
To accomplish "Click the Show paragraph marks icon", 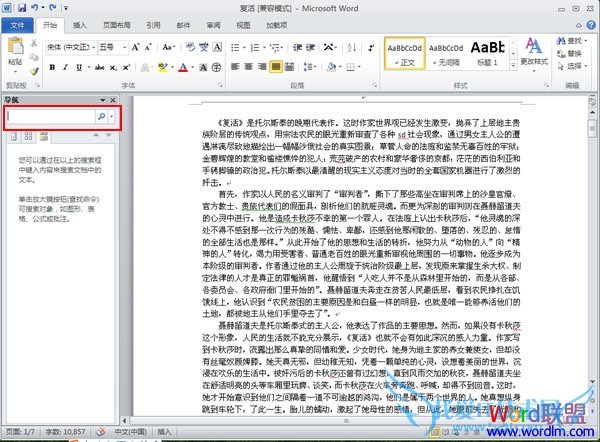I will [x=371, y=47].
